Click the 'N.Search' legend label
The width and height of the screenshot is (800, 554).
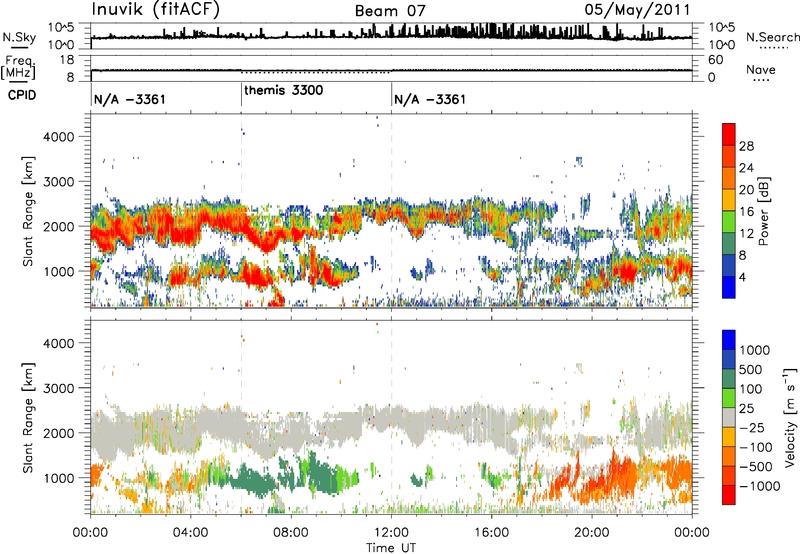tap(772, 37)
